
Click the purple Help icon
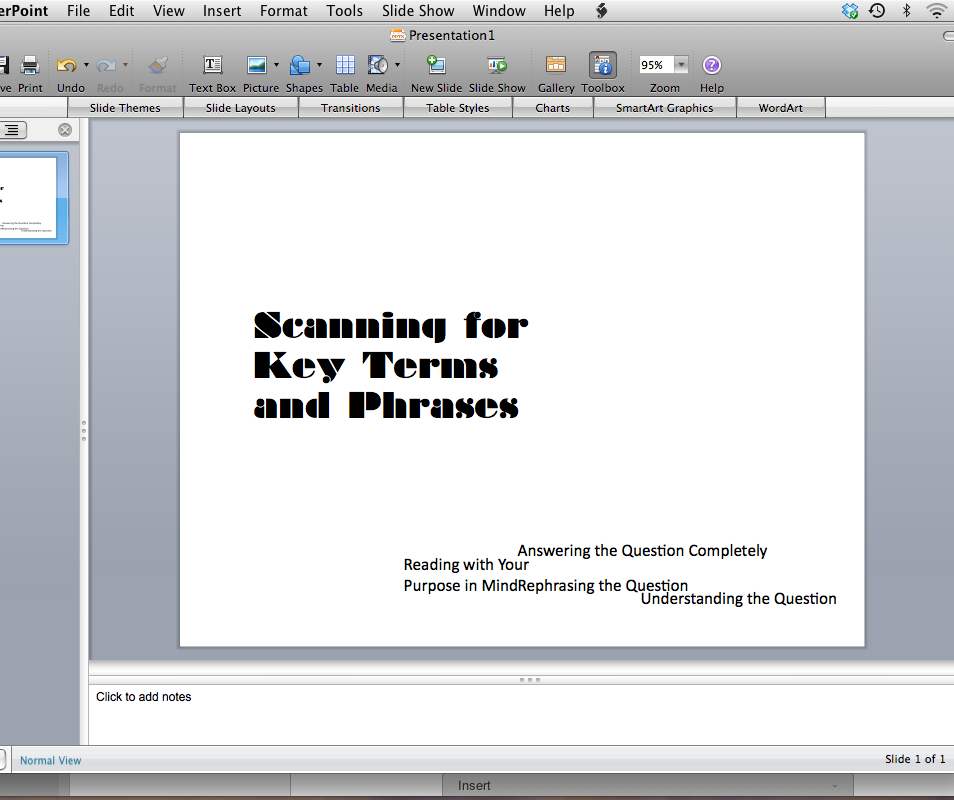711,66
